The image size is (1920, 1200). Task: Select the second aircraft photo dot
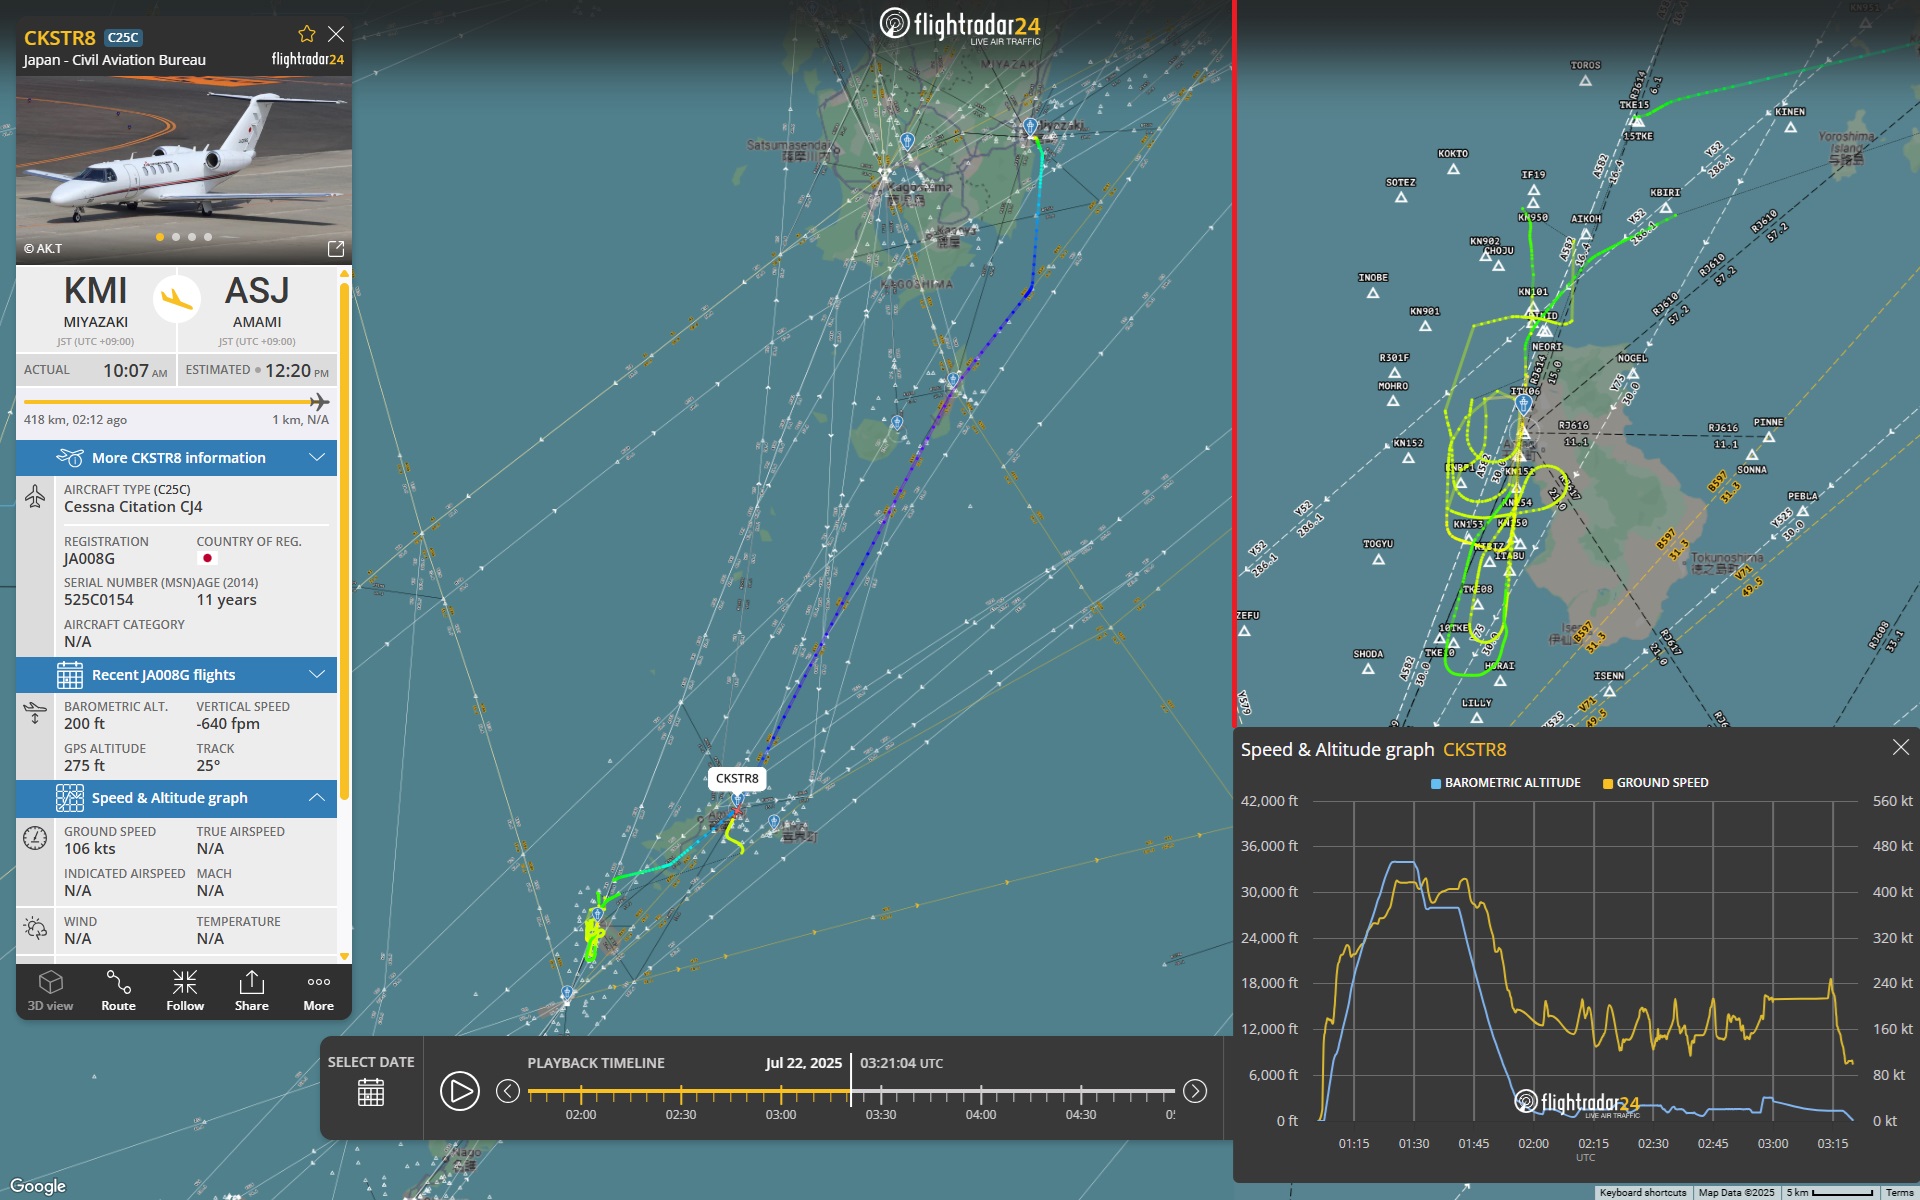pos(176,237)
